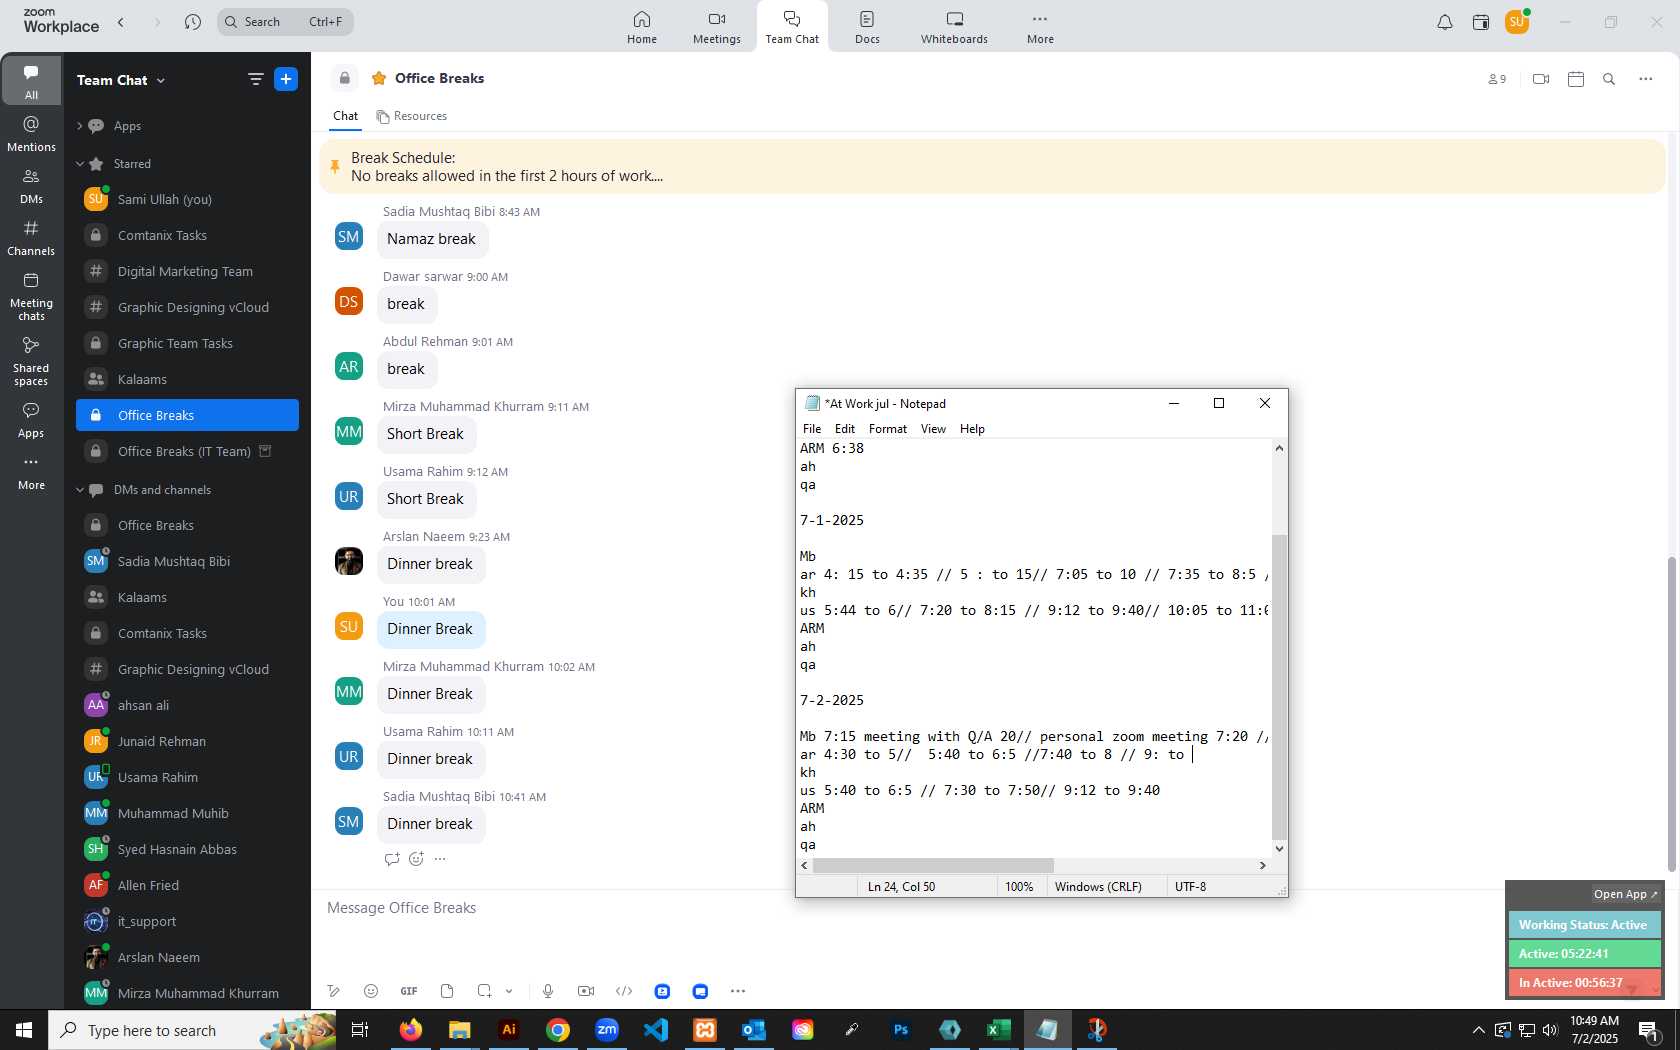Open Visual Studio Code from the taskbar
This screenshot has width=1680, height=1050.
656,1030
